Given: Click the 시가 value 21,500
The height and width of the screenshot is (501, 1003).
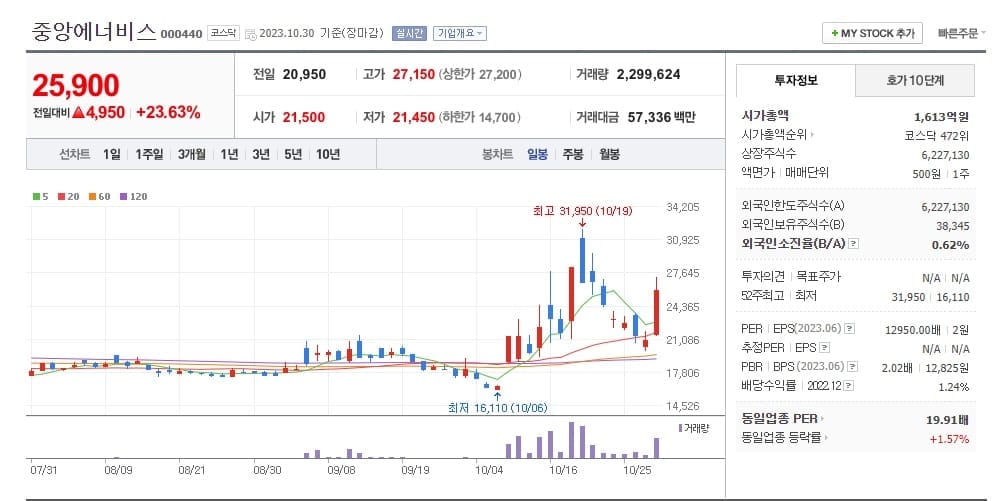Looking at the screenshot, I should pos(303,117).
